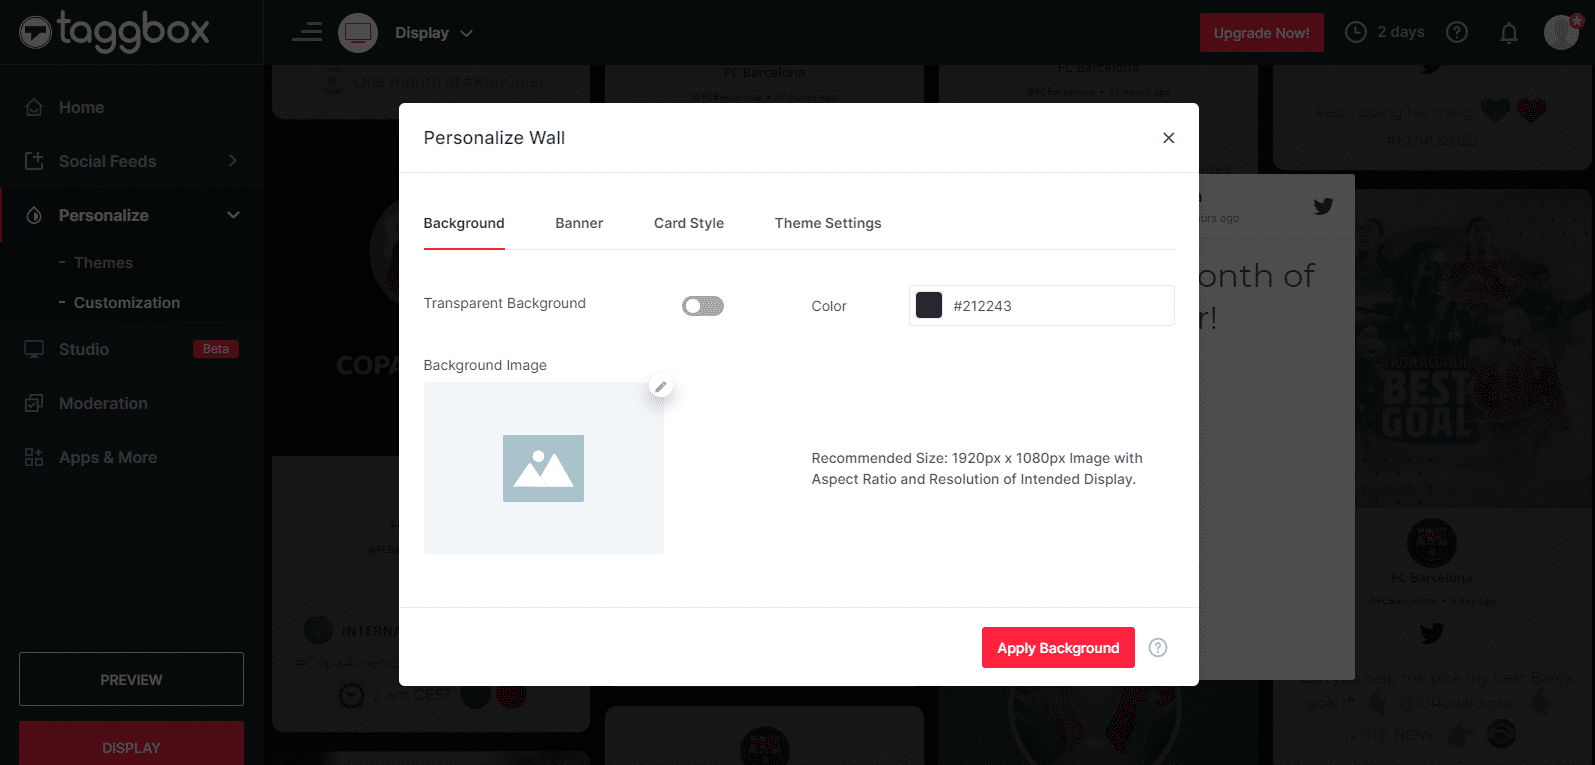
Task: Open the Card Style tab
Action: (689, 223)
